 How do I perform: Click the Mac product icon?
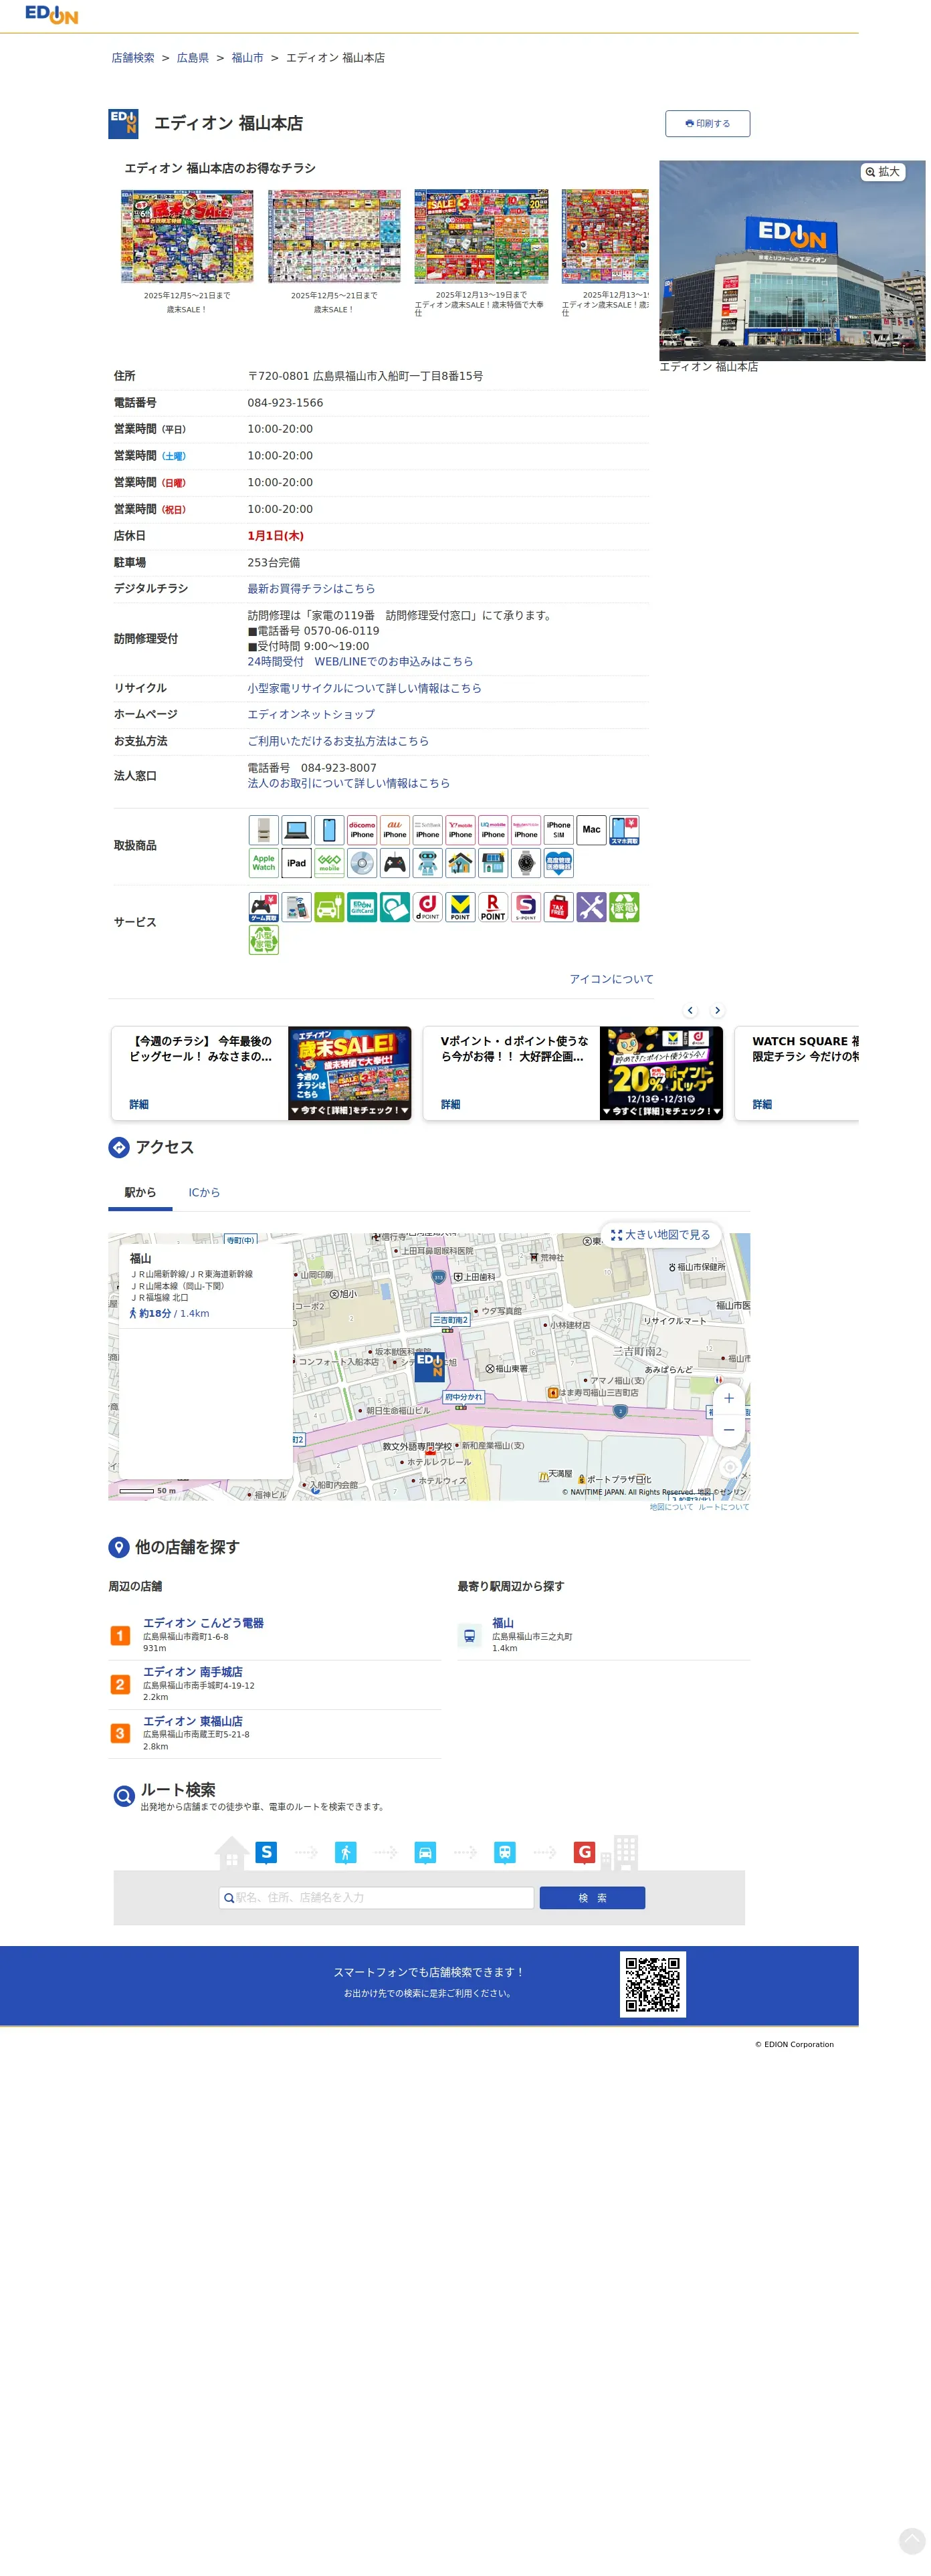592,829
